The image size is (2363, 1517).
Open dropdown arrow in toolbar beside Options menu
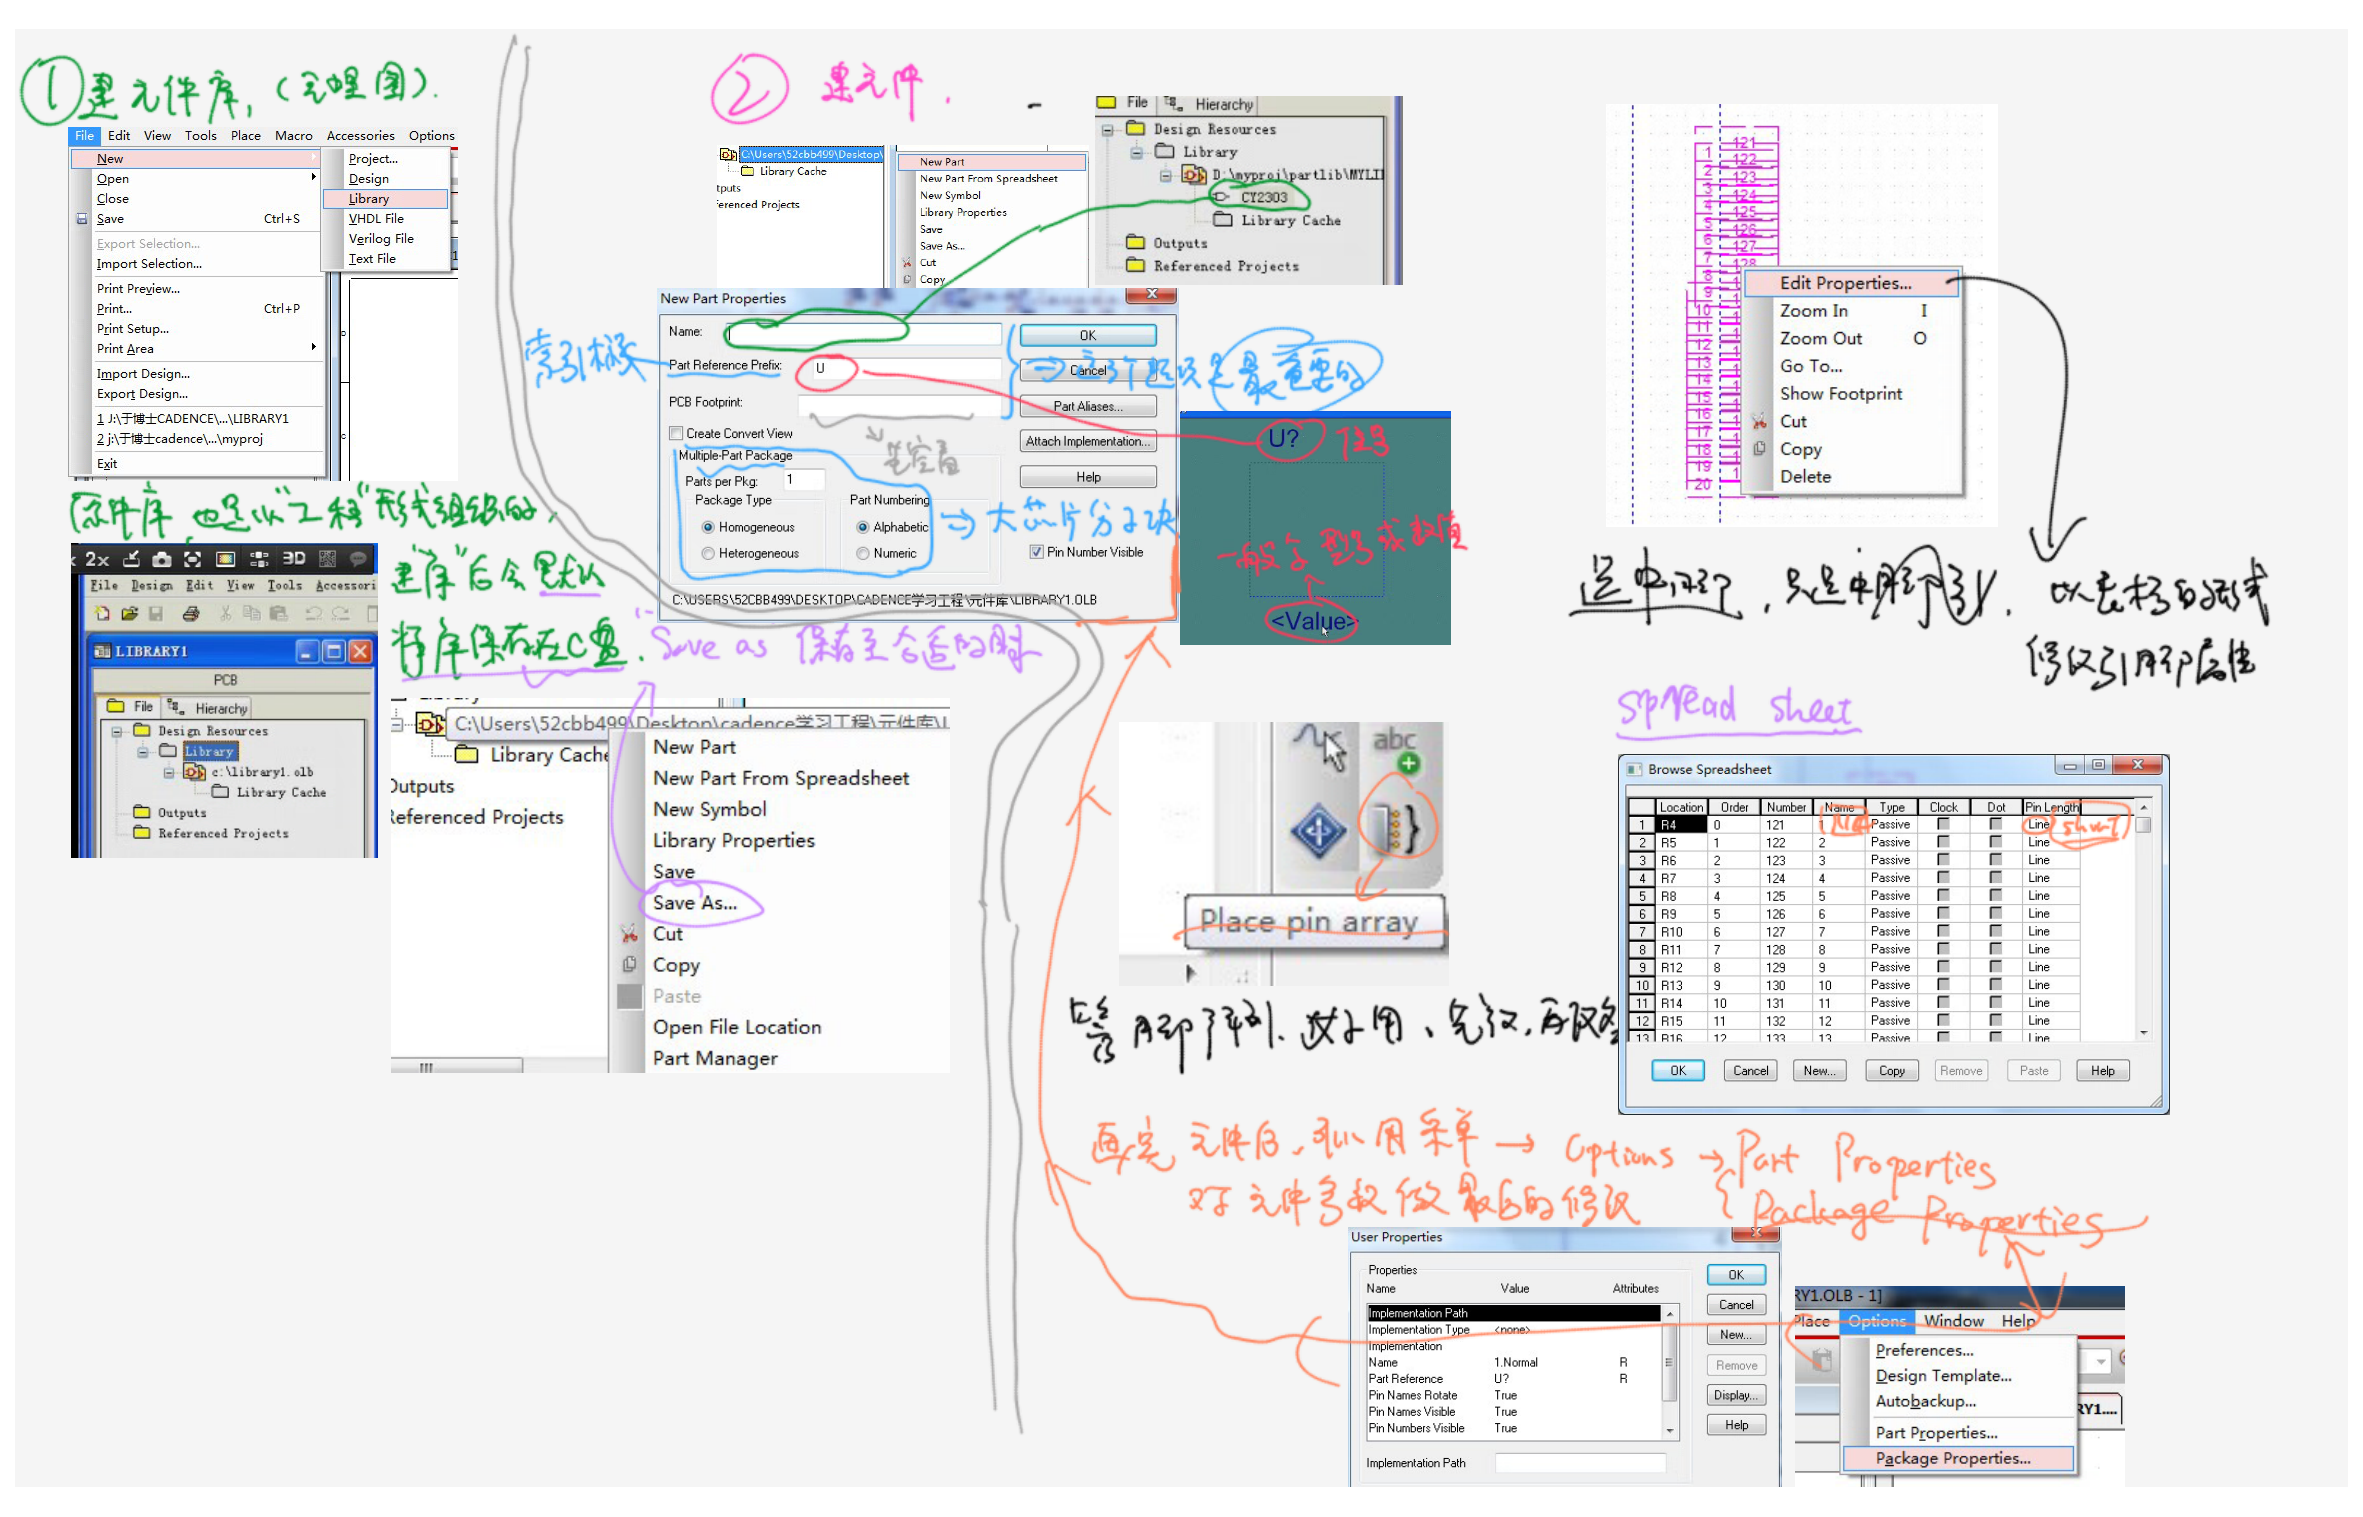tap(2101, 1361)
